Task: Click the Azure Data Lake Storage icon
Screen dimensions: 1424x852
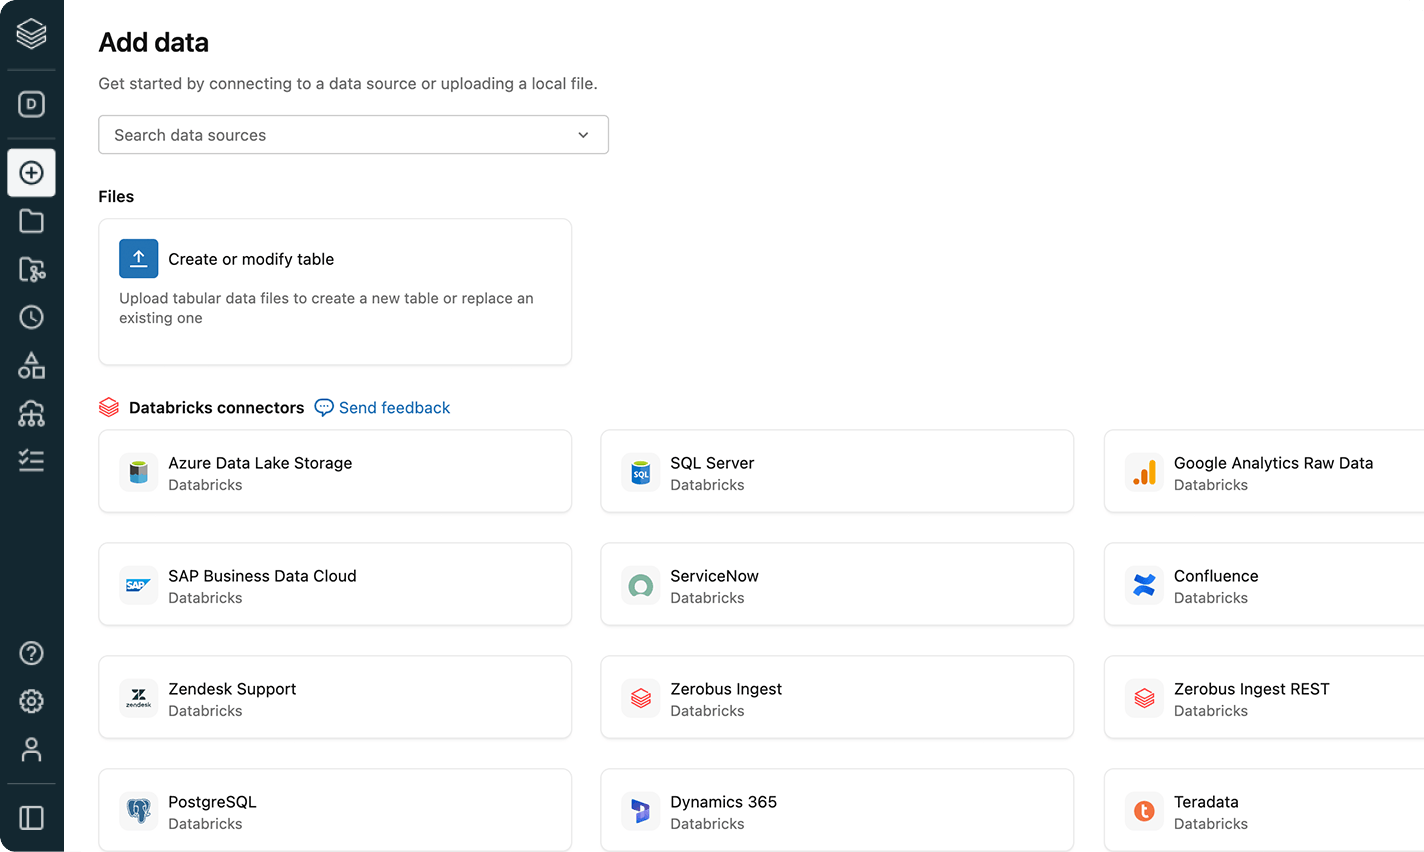Action: click(139, 472)
